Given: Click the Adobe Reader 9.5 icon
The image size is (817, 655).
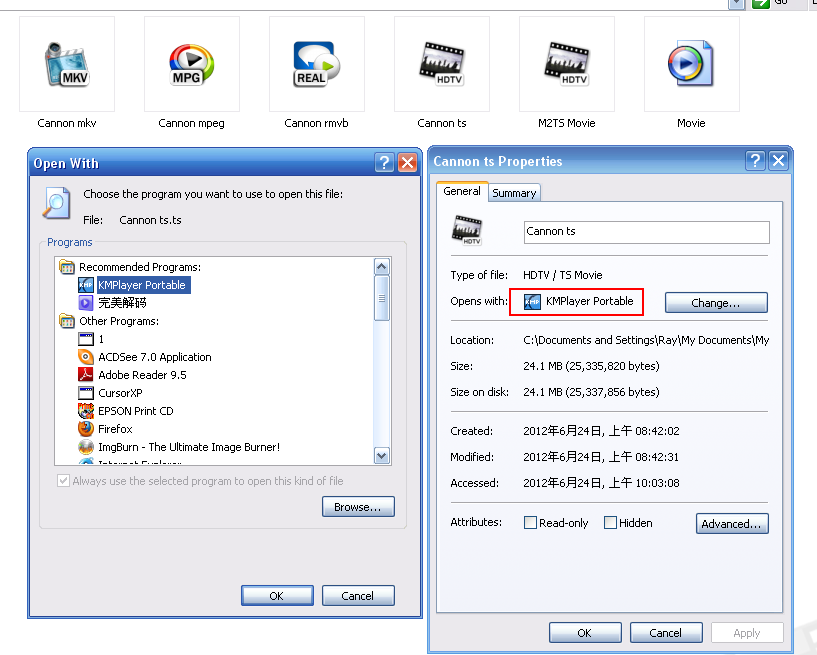Looking at the screenshot, I should (x=85, y=375).
